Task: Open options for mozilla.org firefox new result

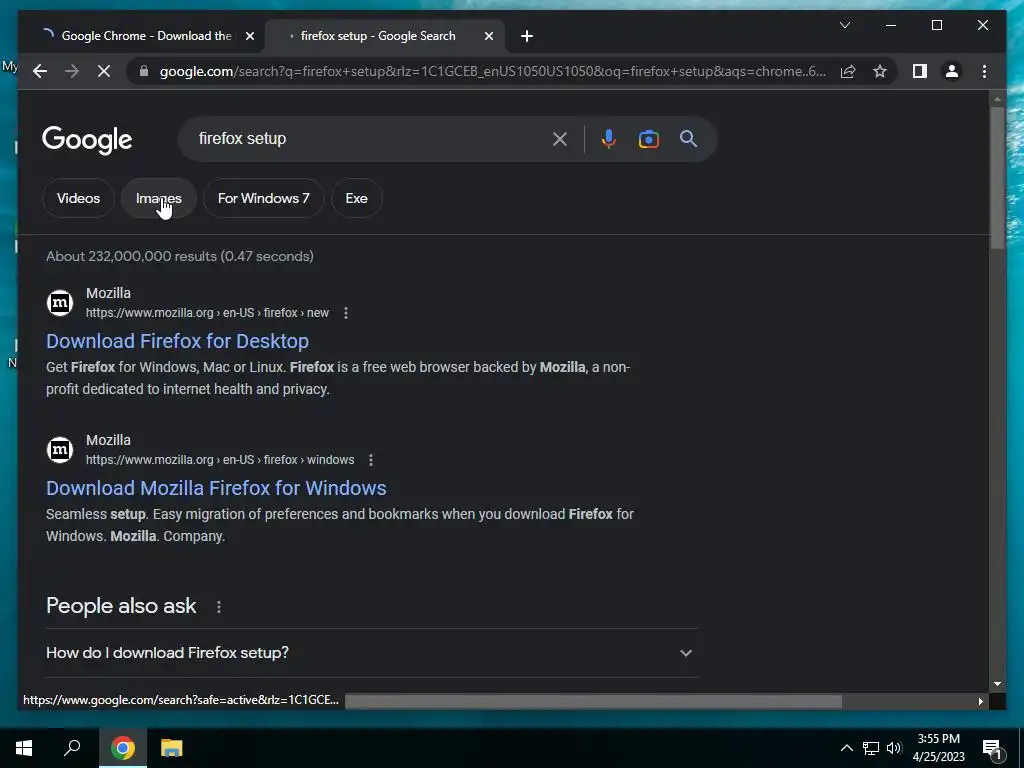Action: coord(346,313)
